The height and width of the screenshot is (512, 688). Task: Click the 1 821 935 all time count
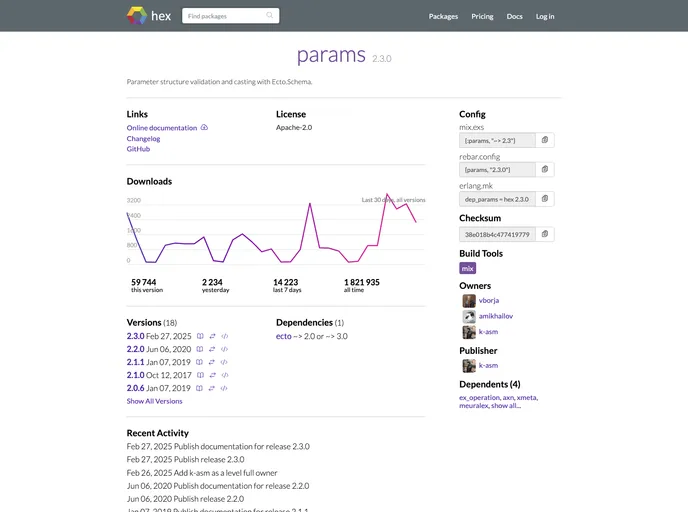pos(362,282)
